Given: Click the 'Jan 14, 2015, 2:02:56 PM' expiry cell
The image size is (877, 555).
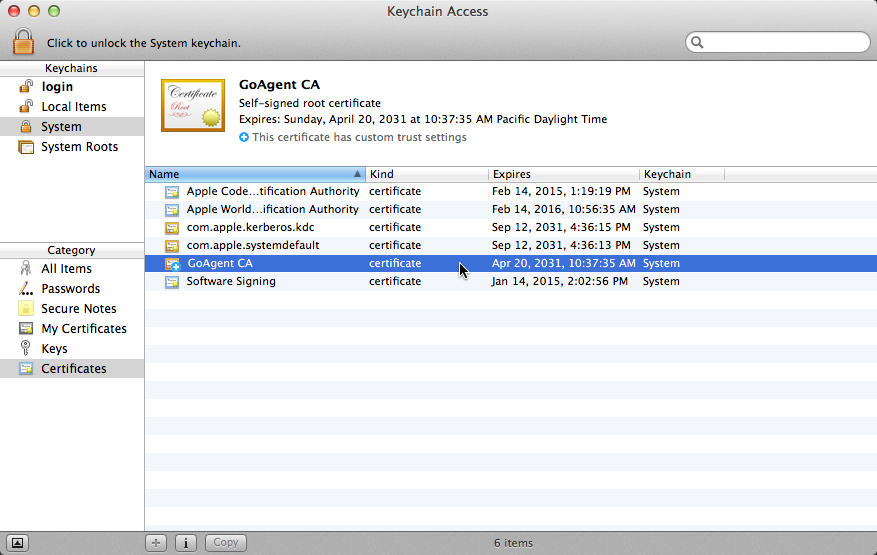Looking at the screenshot, I should point(559,281).
